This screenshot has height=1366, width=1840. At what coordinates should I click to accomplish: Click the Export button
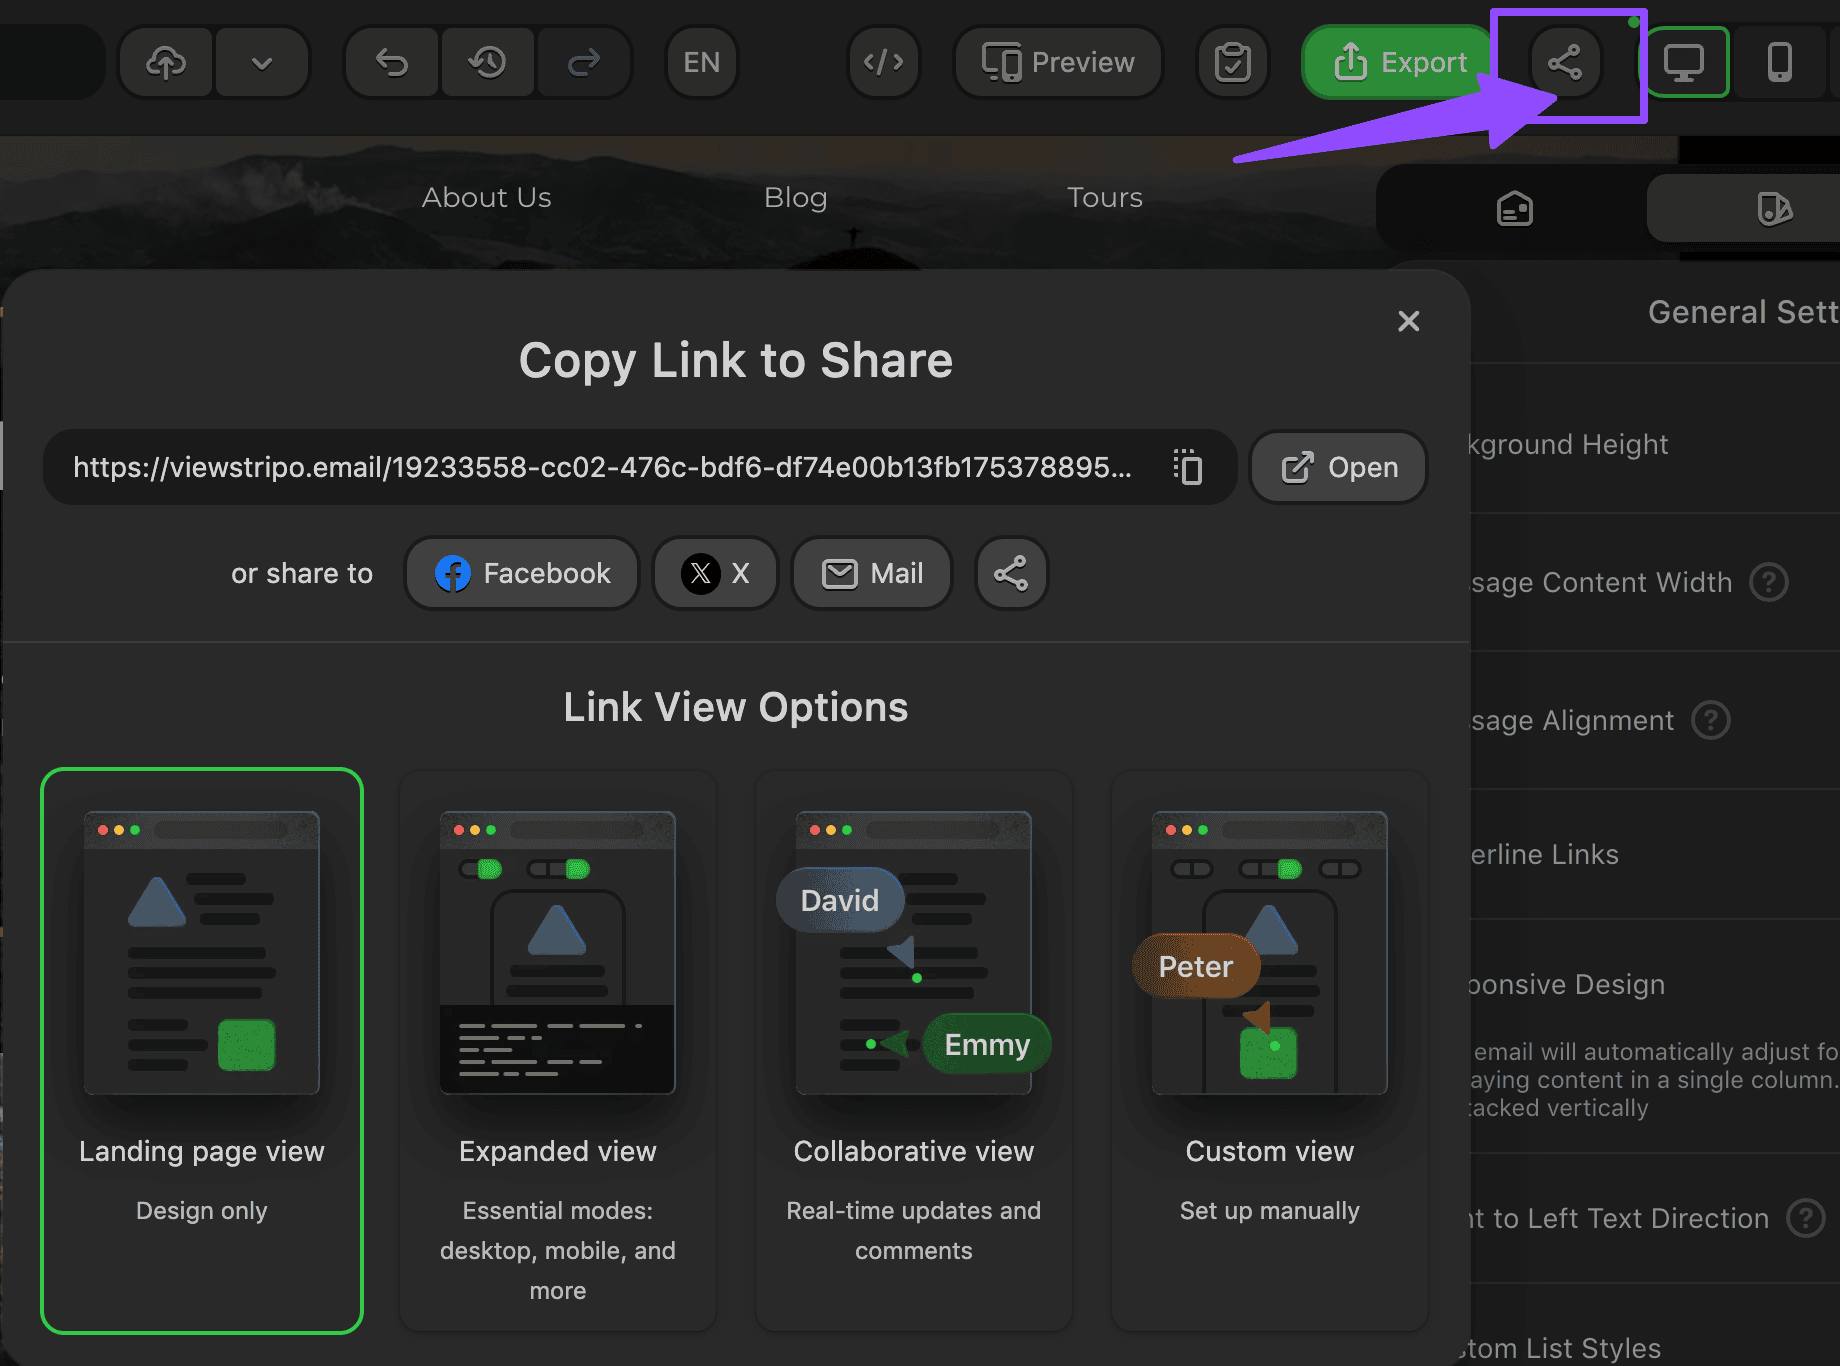pyautogui.click(x=1395, y=62)
